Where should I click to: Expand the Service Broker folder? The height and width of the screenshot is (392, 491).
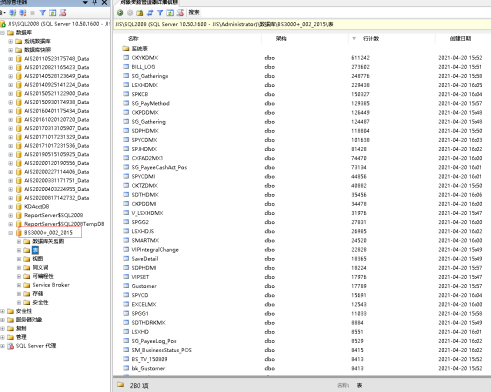[x=19, y=285]
